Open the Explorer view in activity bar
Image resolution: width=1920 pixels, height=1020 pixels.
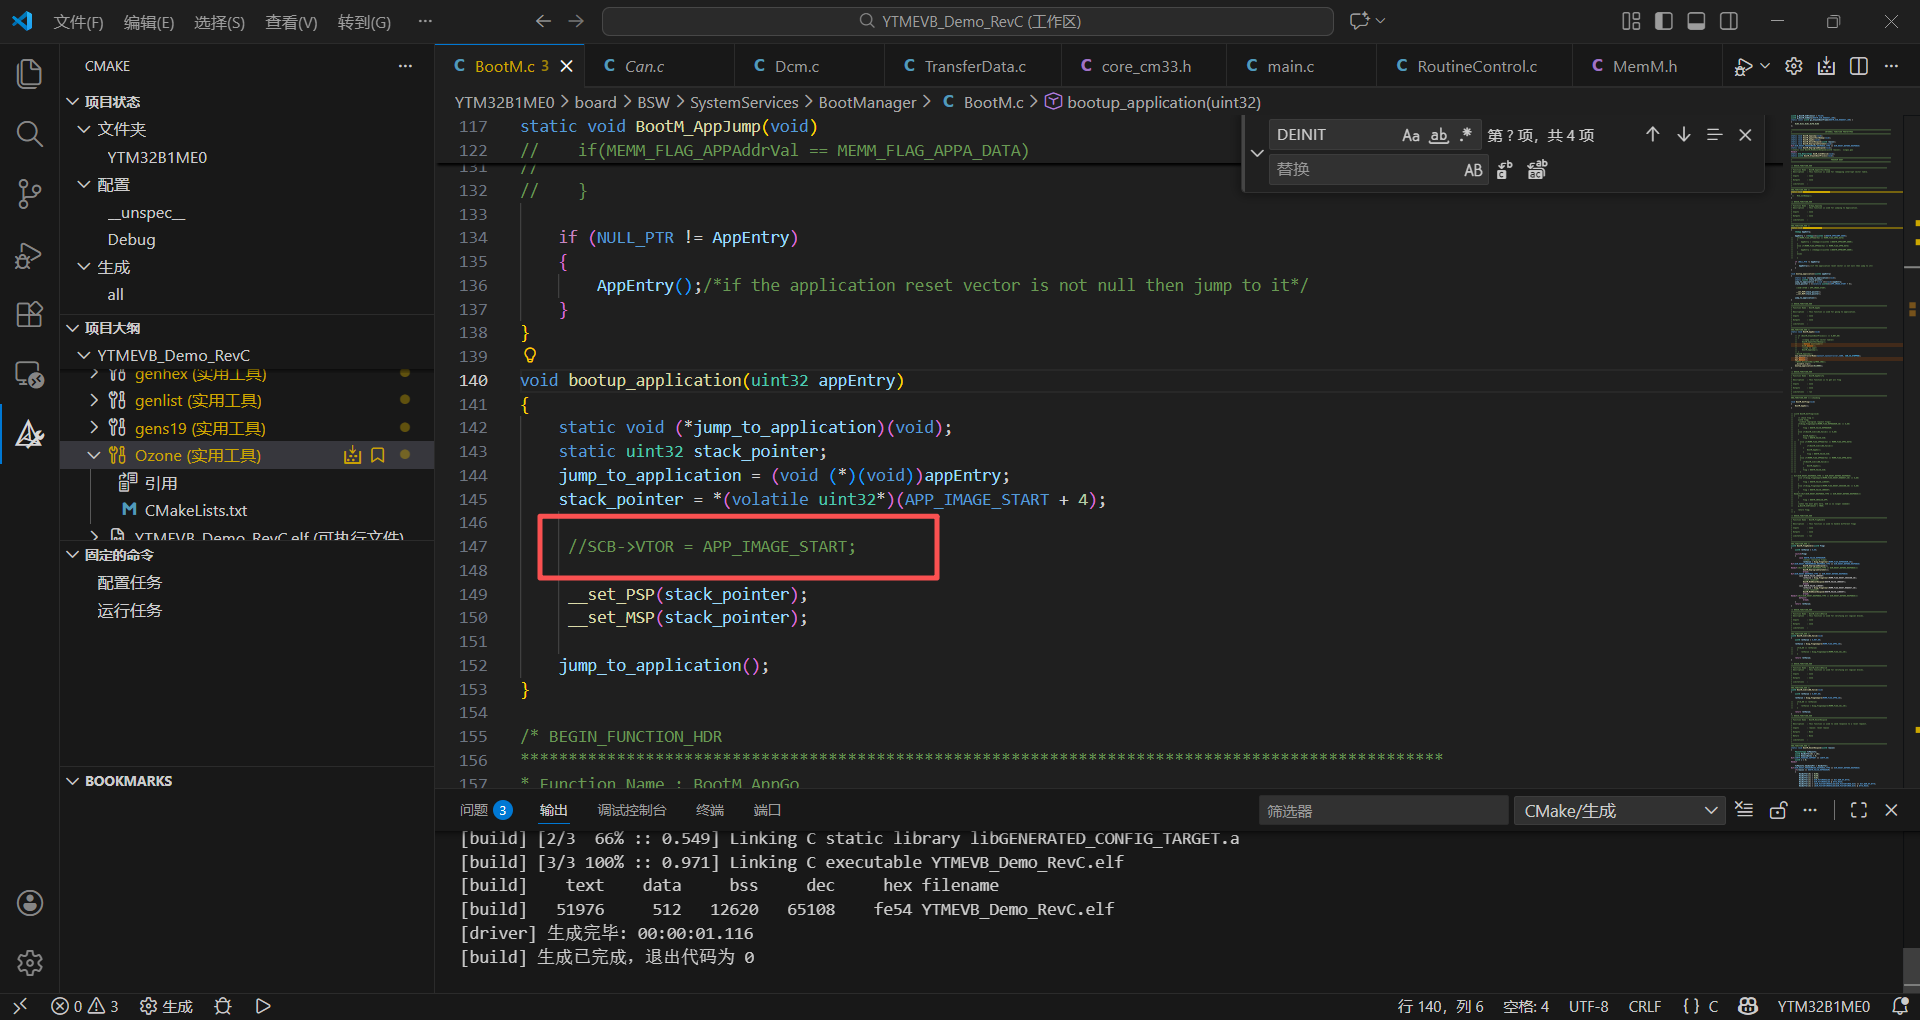[x=30, y=74]
